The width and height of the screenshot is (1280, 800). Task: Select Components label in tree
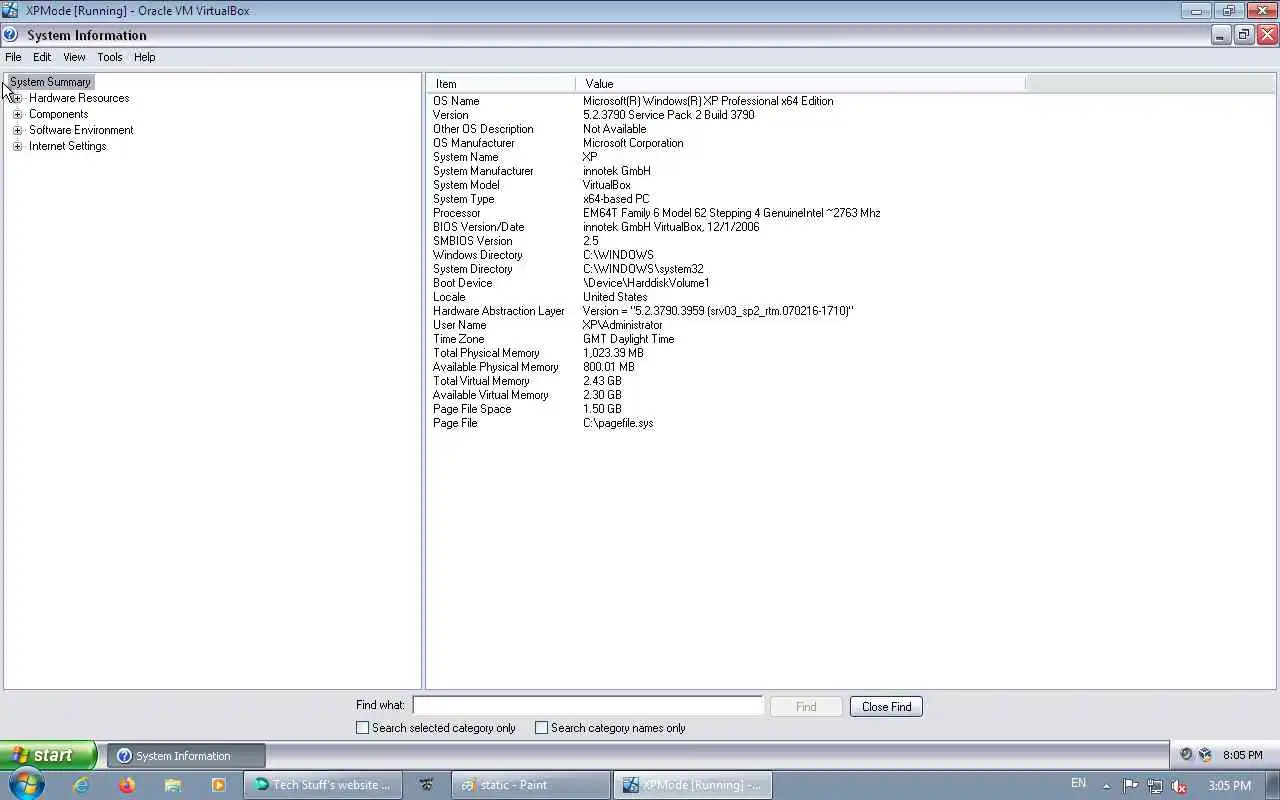pos(58,114)
